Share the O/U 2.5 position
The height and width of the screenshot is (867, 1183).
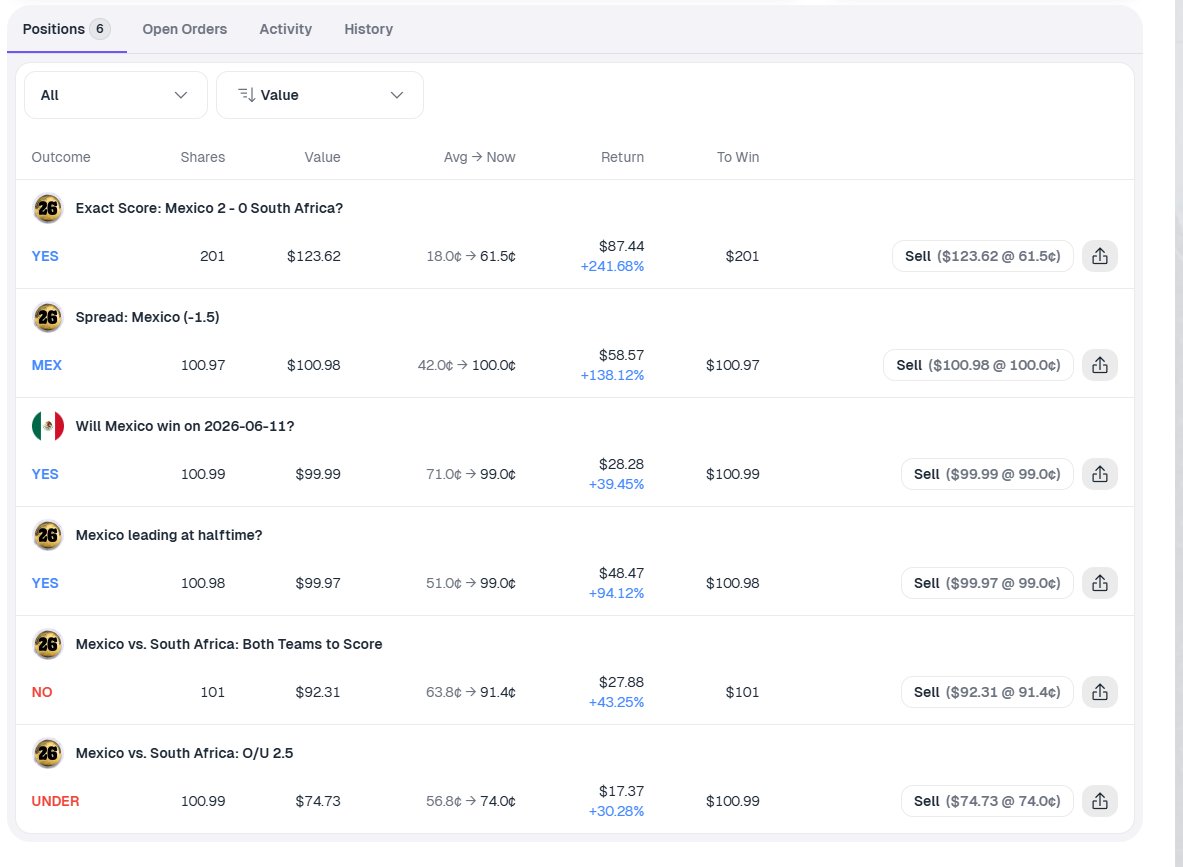[x=1099, y=801]
